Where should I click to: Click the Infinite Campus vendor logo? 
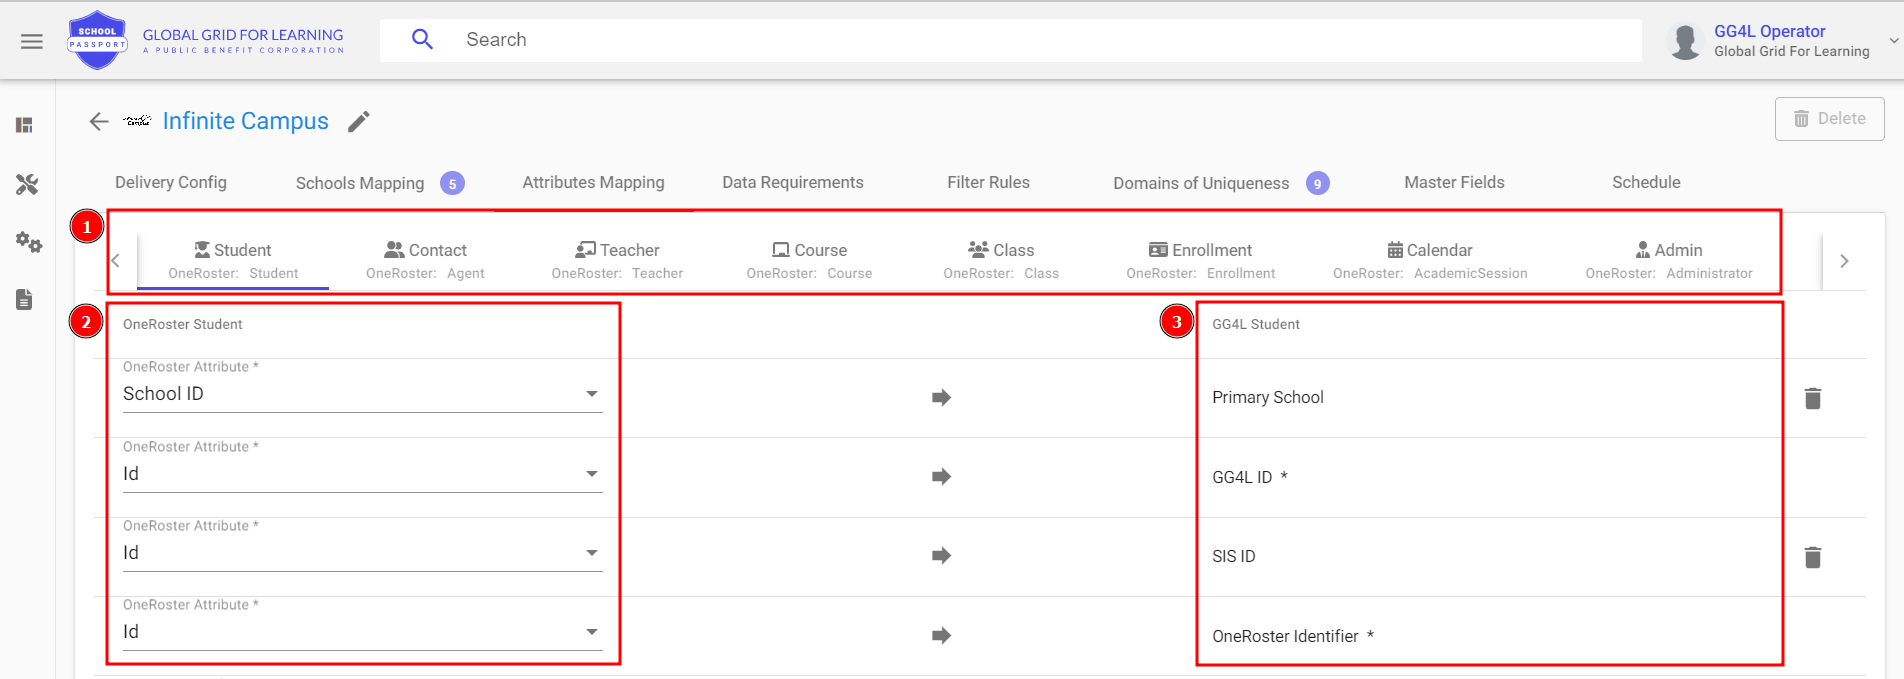point(137,121)
